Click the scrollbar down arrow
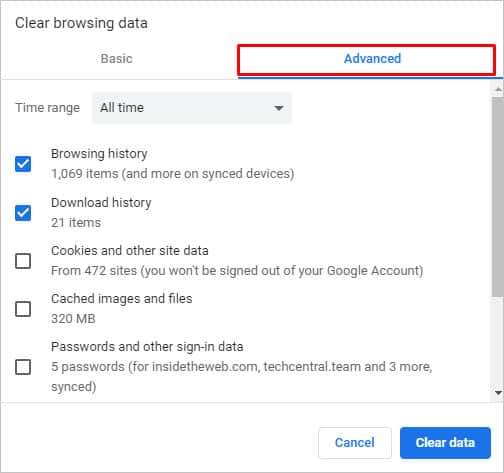Image resolution: width=504 pixels, height=473 pixels. click(x=498, y=393)
